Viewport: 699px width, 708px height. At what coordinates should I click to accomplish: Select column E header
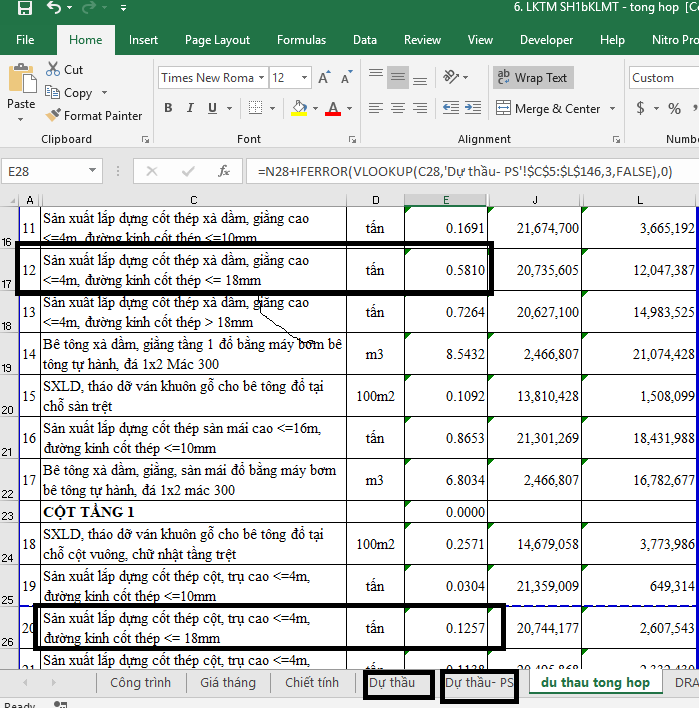[446, 200]
